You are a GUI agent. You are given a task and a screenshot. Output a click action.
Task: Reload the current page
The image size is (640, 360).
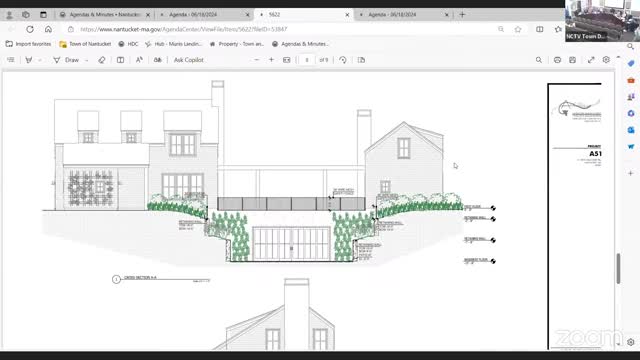click(x=30, y=29)
